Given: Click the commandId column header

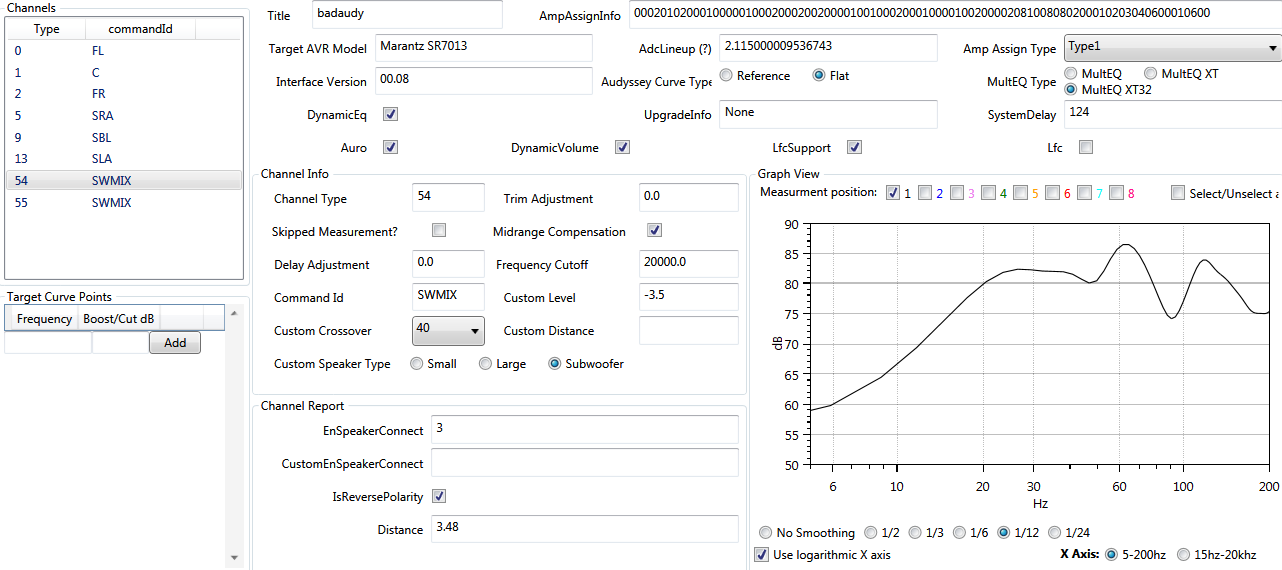Looking at the screenshot, I should 140,29.
